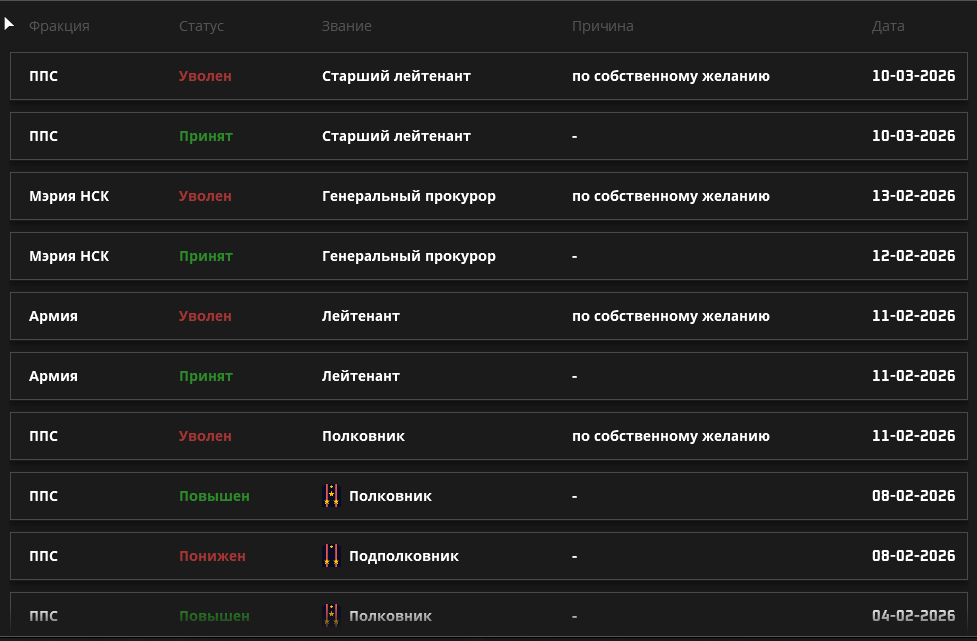Click the rank insignia icon in the 04-02-2026 row
Screen dimensions: 977x641
[331, 616]
